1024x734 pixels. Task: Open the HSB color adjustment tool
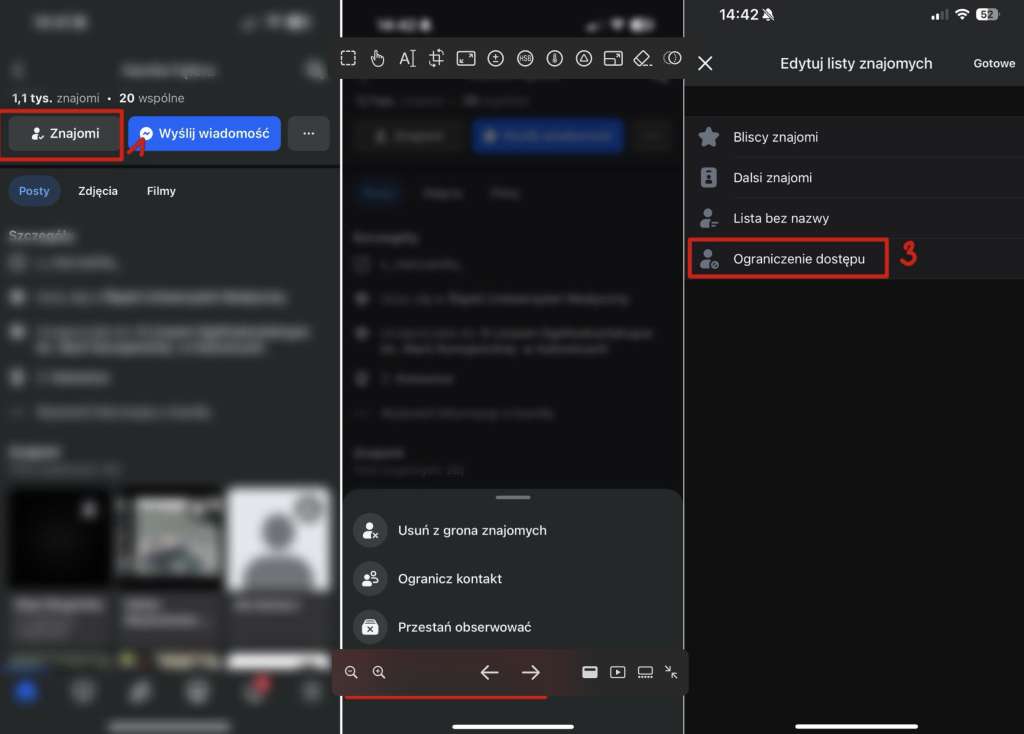(525, 59)
